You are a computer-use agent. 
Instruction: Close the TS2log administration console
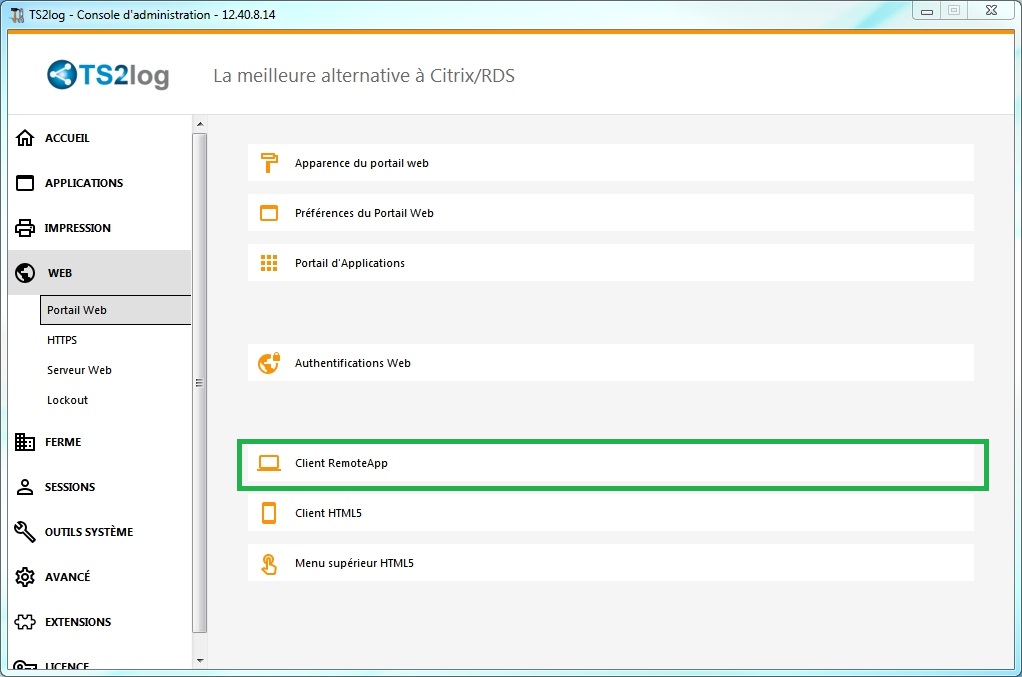pyautogui.click(x=991, y=11)
